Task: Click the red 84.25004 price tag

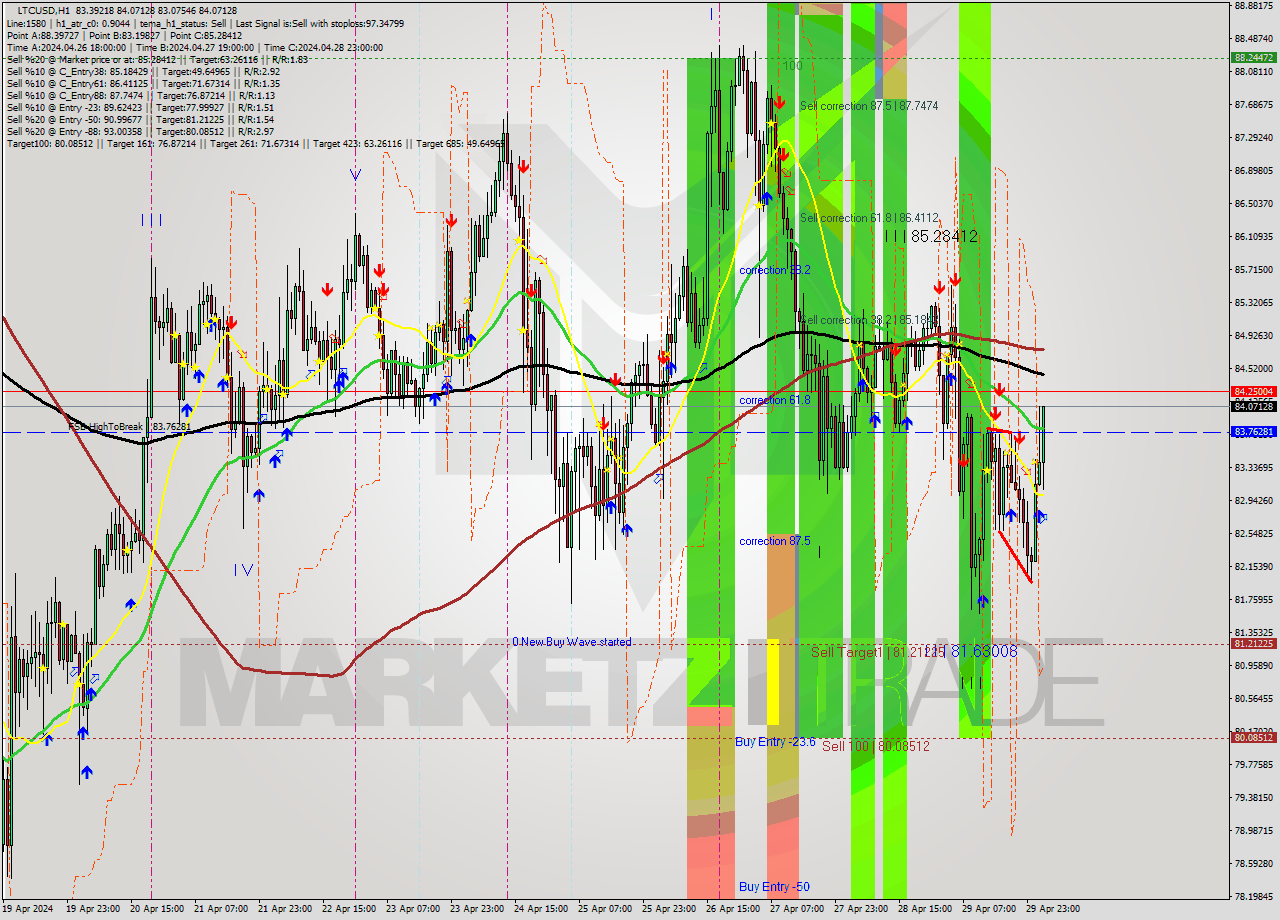Action: pos(1254,392)
